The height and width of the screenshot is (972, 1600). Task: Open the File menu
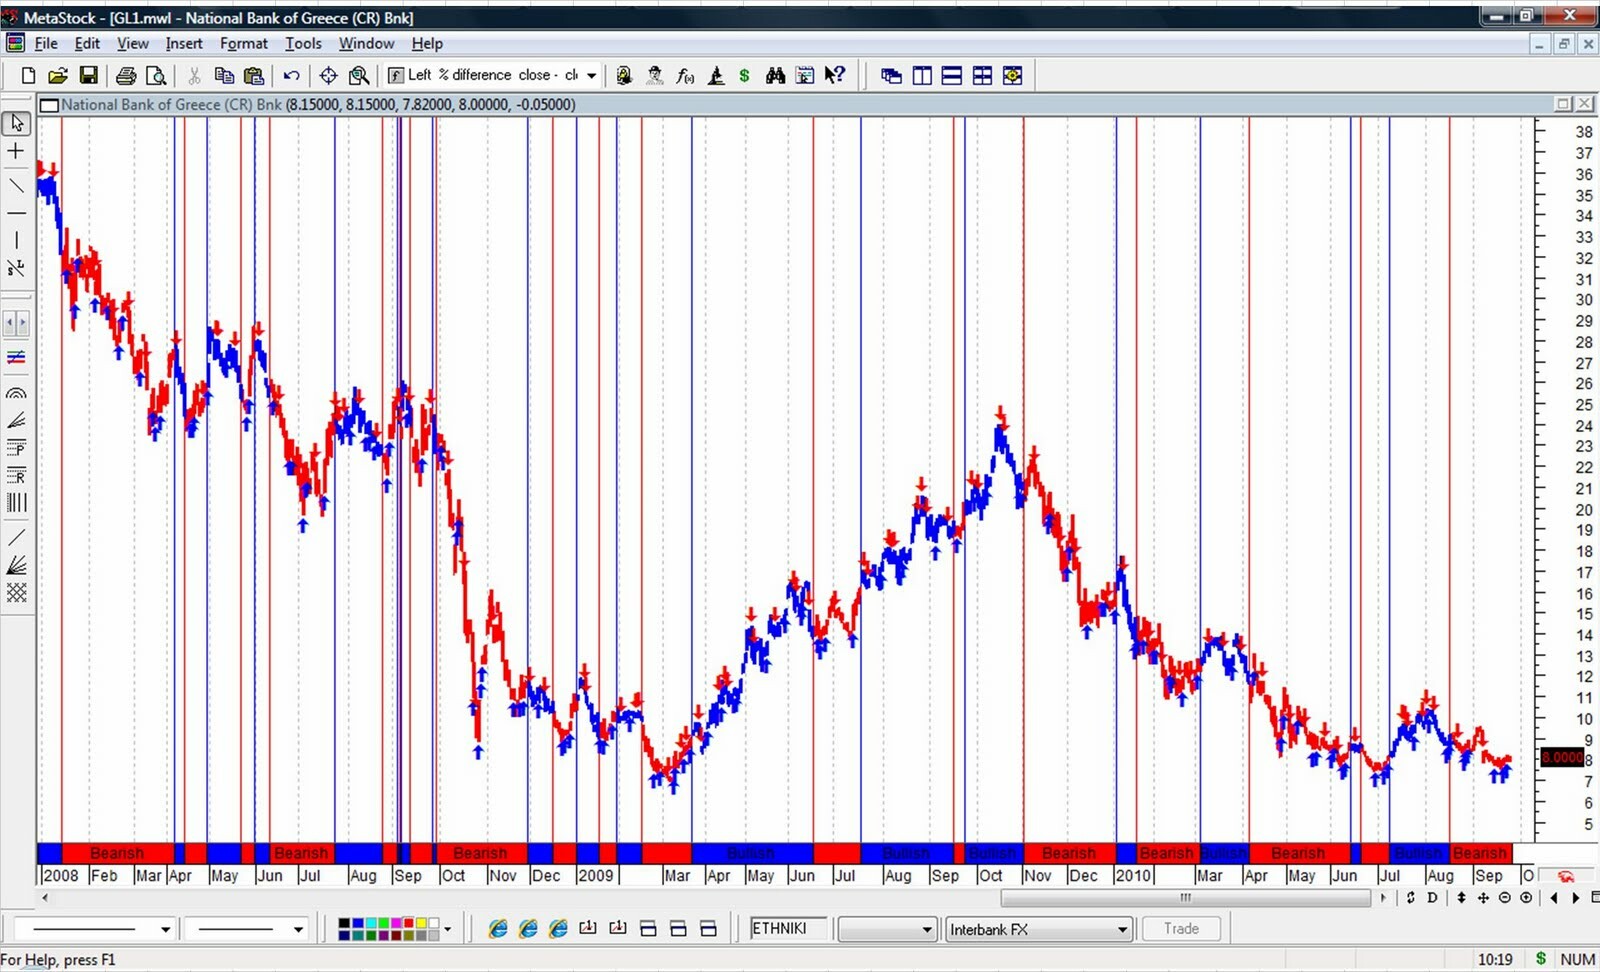pos(46,44)
